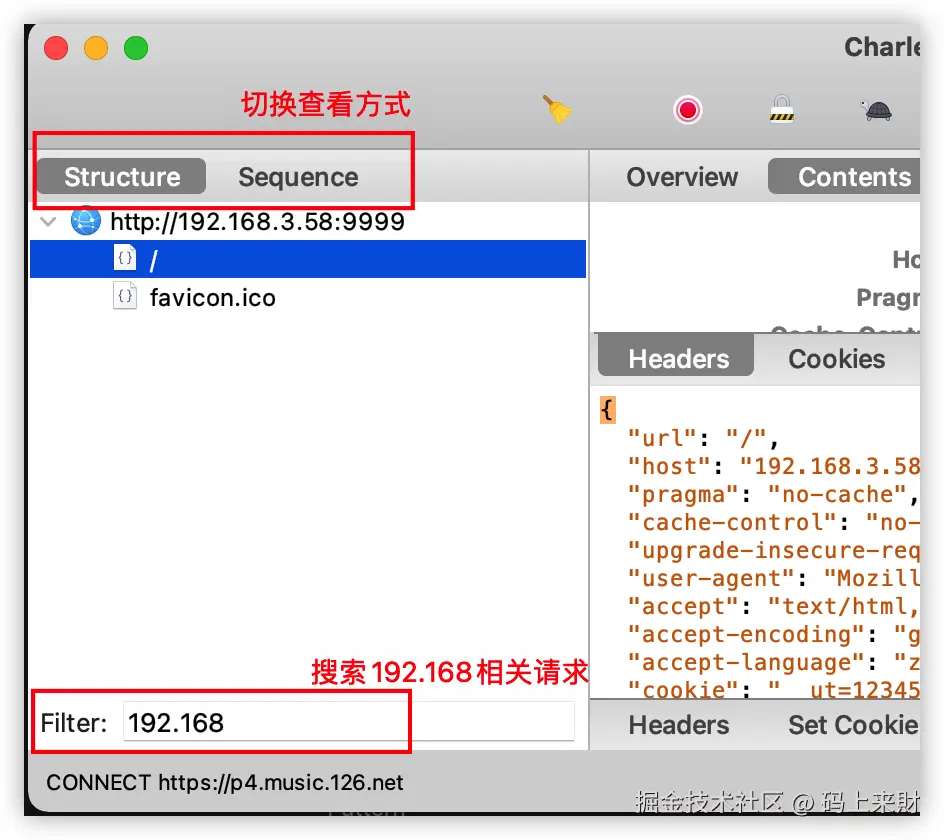Image resolution: width=944 pixels, height=840 pixels.
Task: Enable SSL proxying via the padlock icon
Action: point(781,110)
